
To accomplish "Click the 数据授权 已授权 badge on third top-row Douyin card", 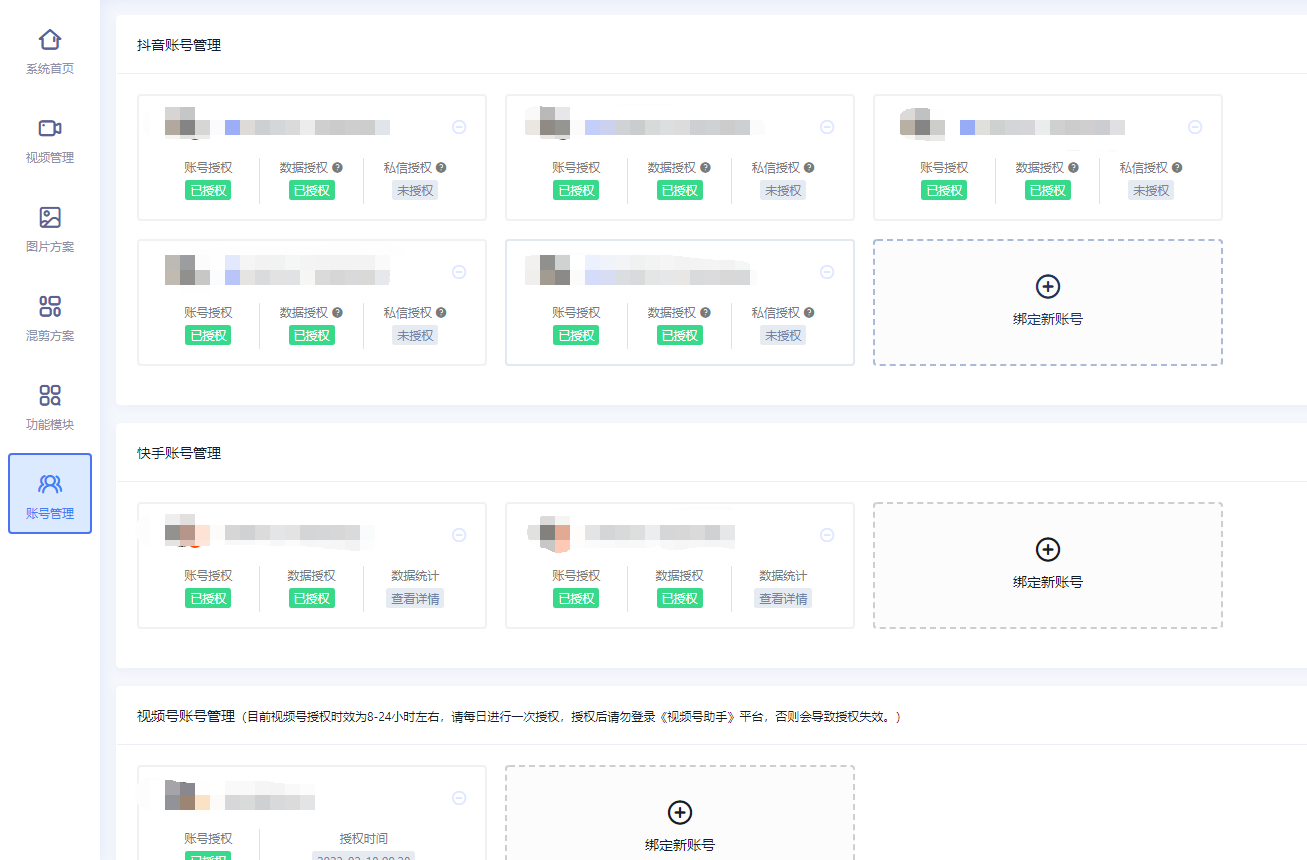I will (1047, 190).
